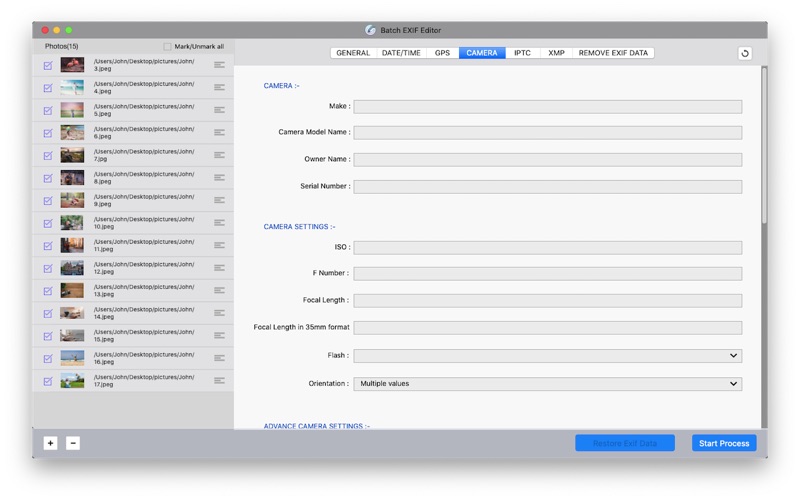Screen dimensions: 800x500
Task: Switch to the DATE/TIME tab
Action: (401, 53)
